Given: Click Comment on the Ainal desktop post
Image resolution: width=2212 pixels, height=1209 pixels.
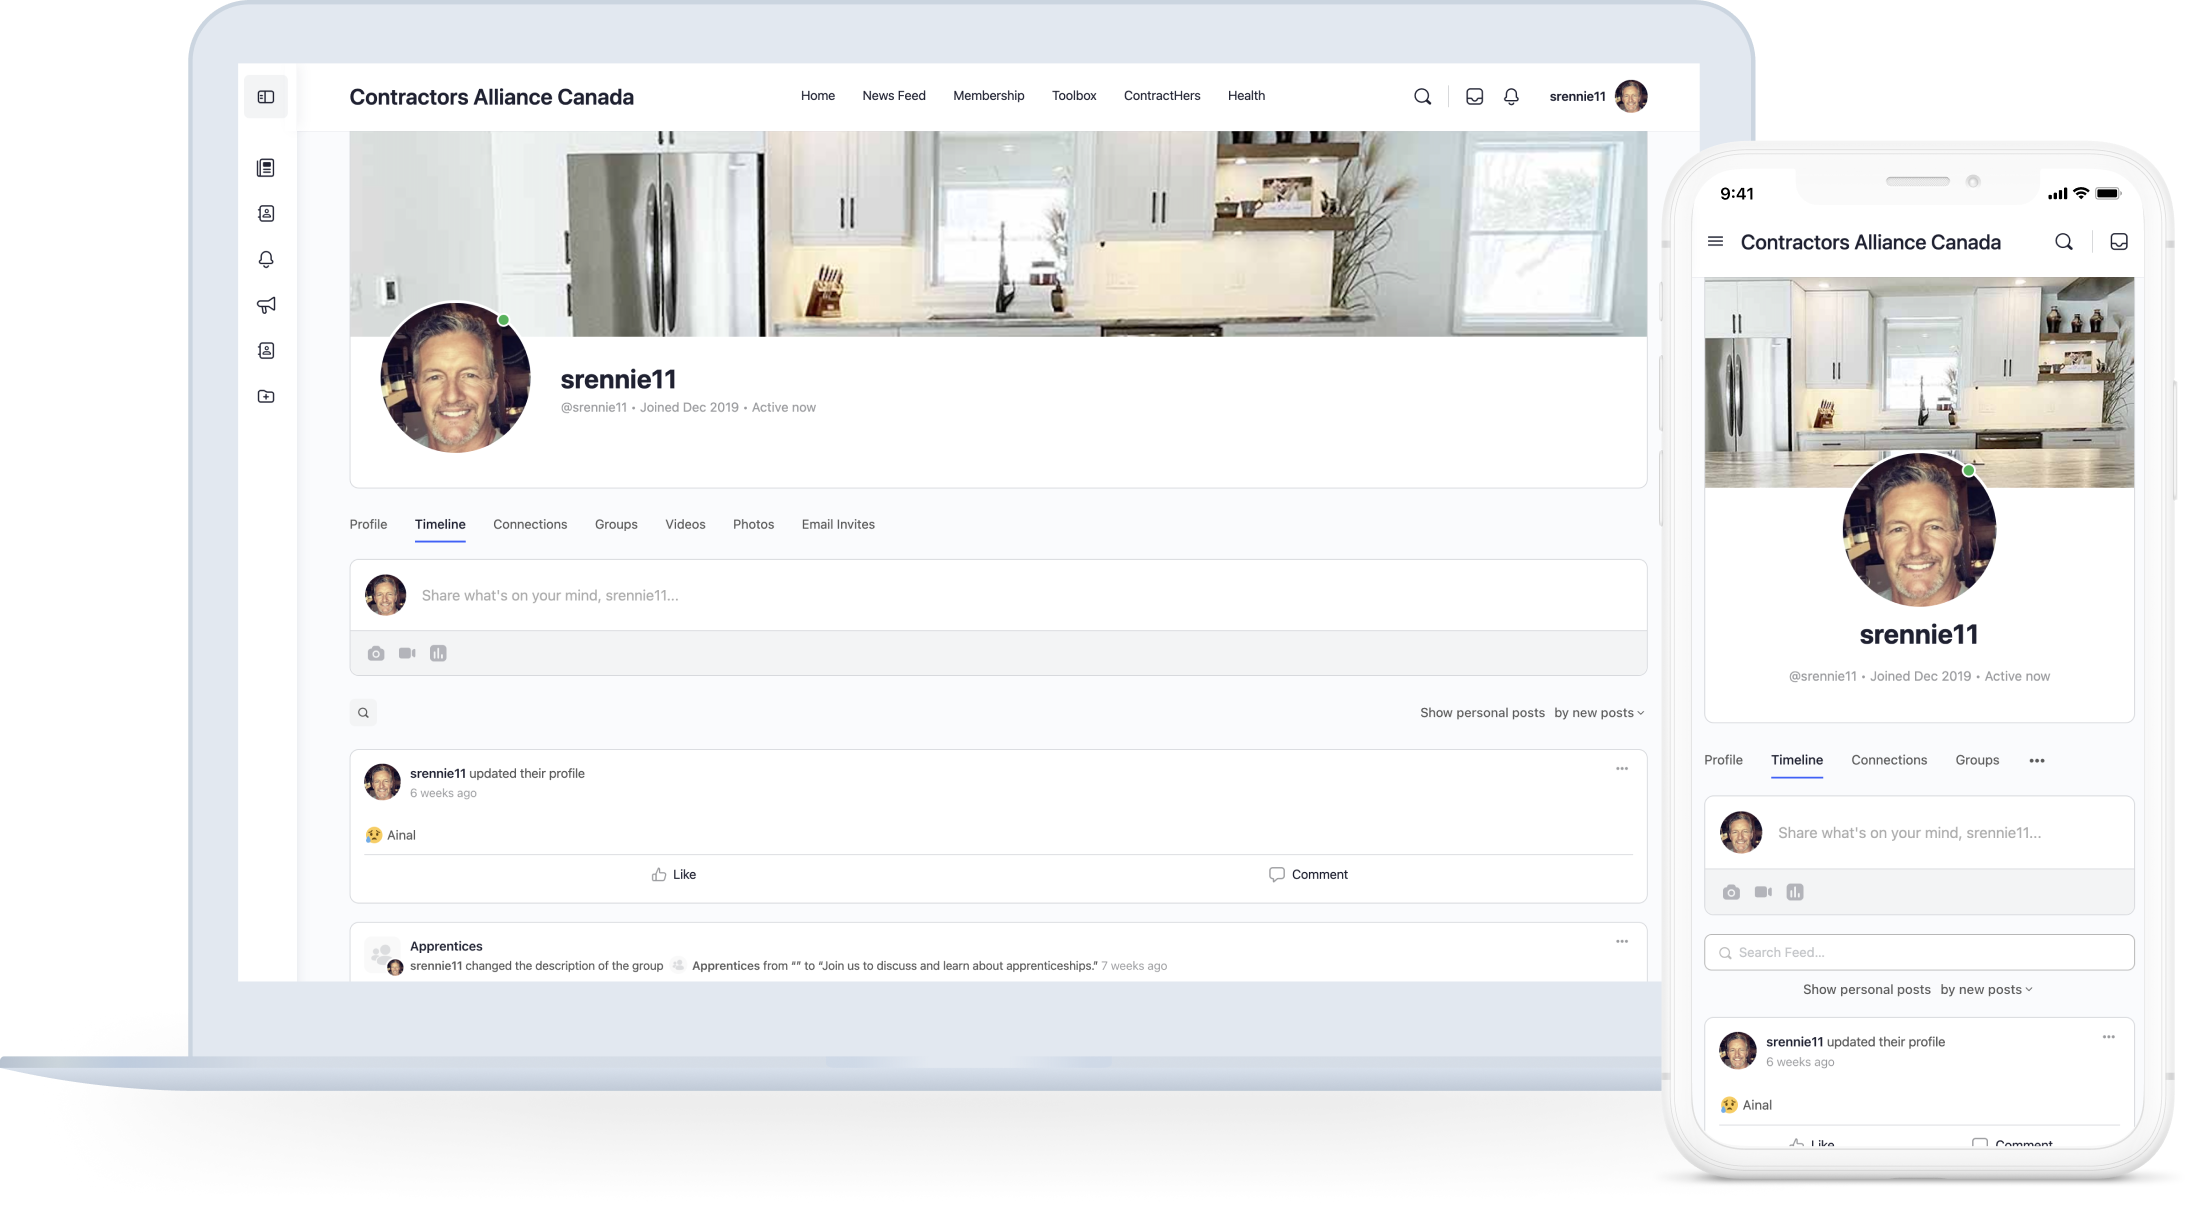Looking at the screenshot, I should pyautogui.click(x=1308, y=874).
